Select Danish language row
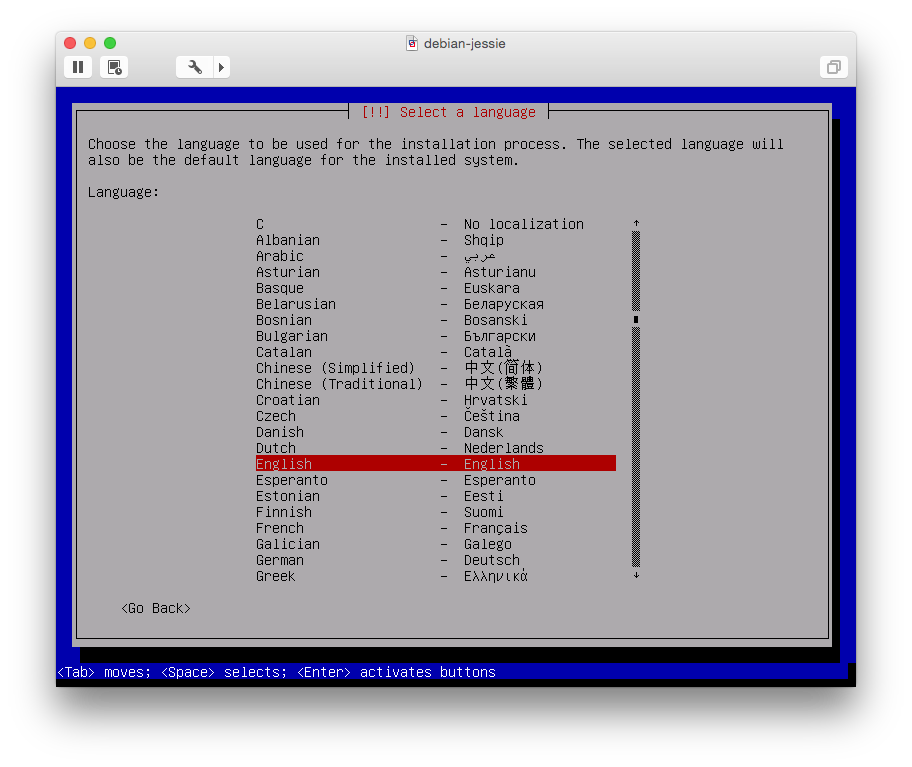This screenshot has width=912, height=767. (436, 432)
